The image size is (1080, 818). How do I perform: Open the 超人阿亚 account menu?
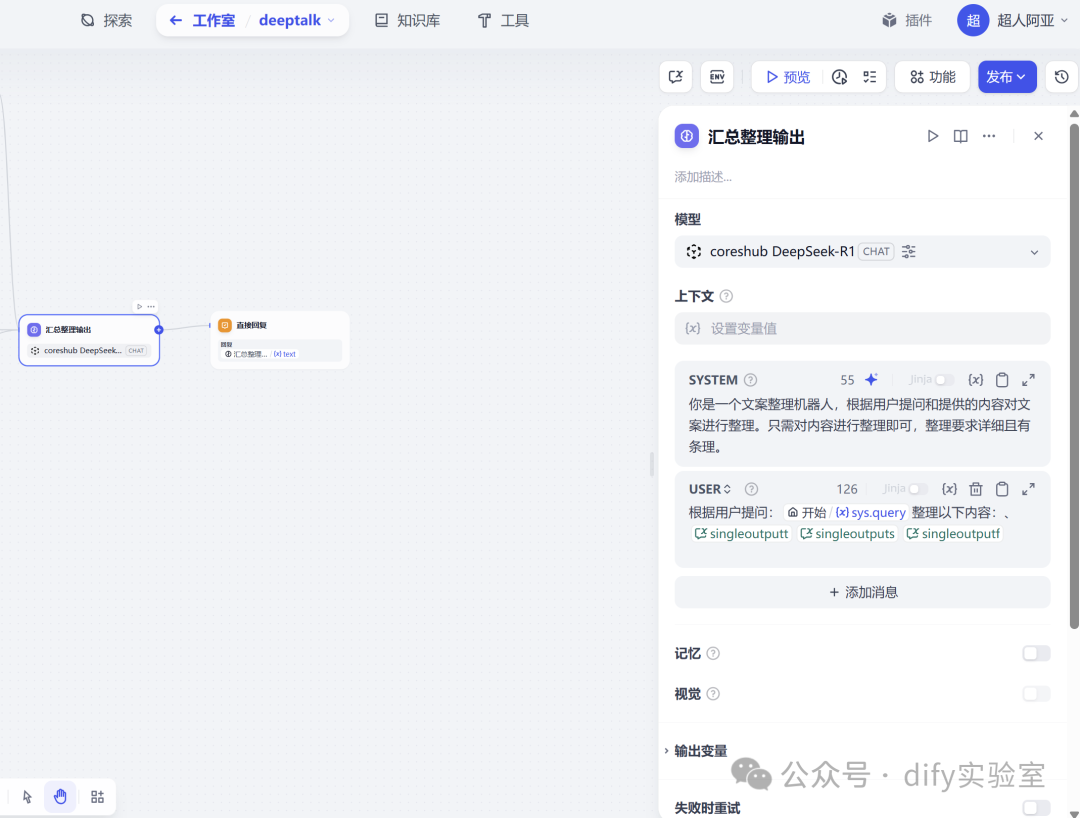[x=1032, y=21]
